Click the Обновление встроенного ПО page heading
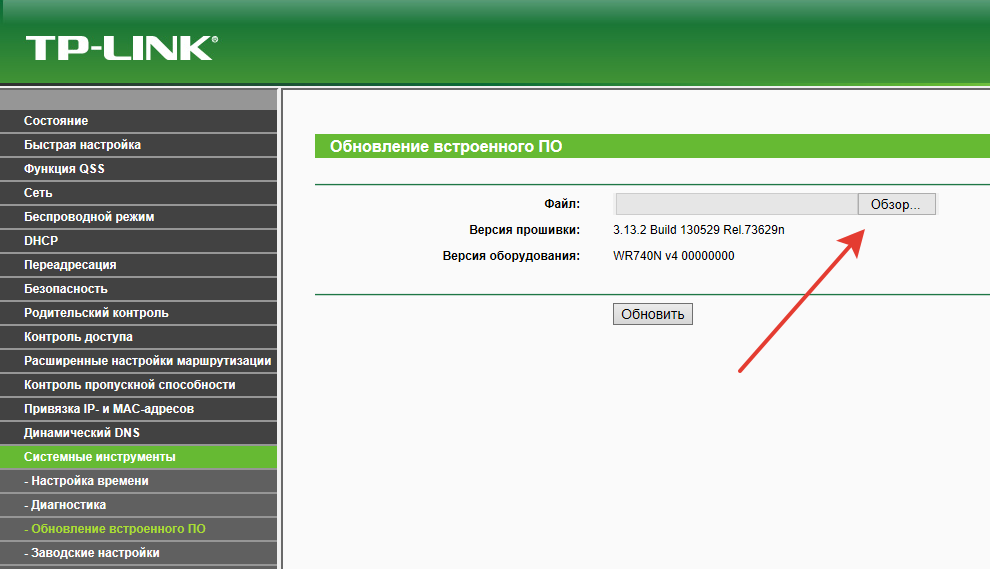Screen dimensions: 990x569 point(446,147)
